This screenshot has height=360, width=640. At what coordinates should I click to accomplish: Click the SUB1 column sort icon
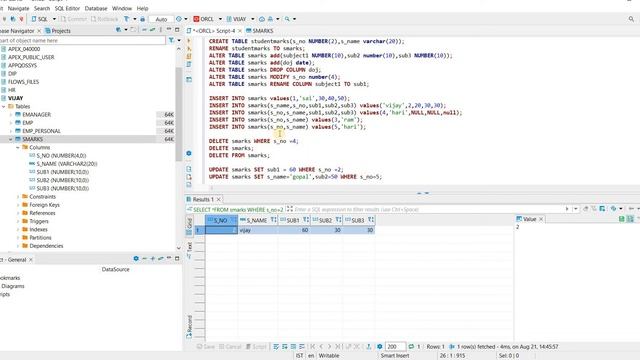306,220
